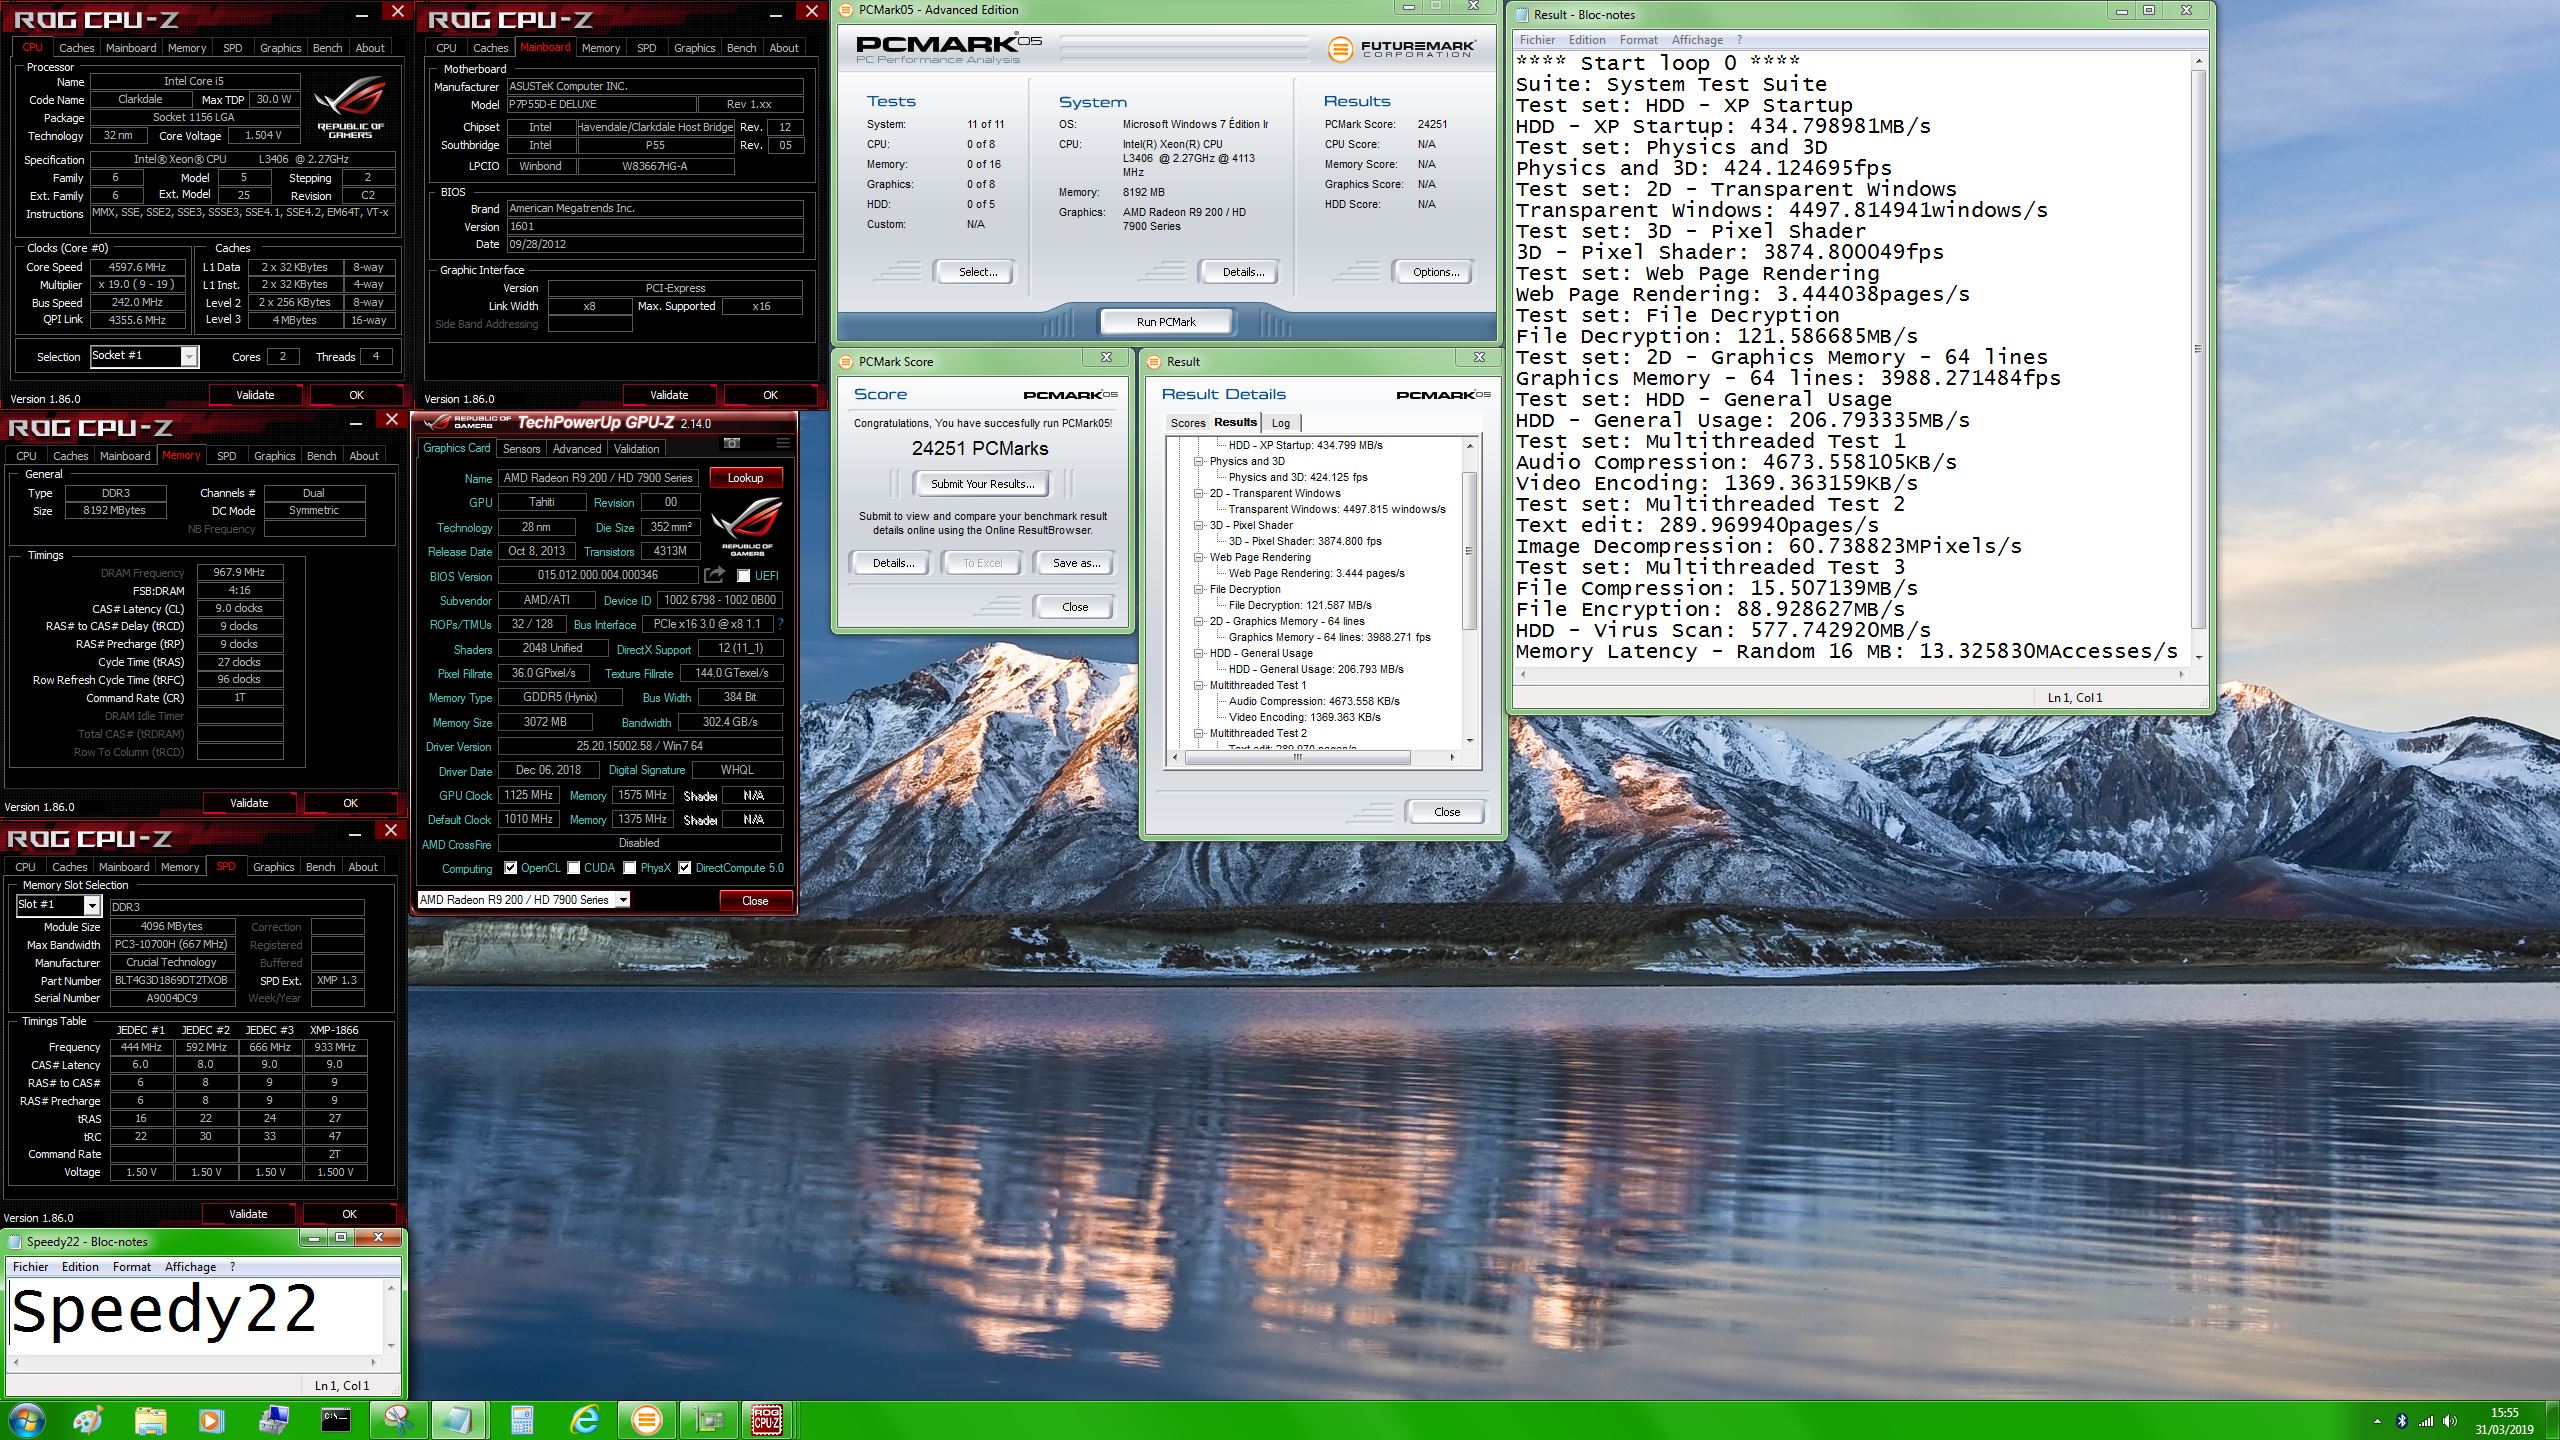Image resolution: width=2560 pixels, height=1440 pixels.
Task: Switch to PCMark05 orange taskbar icon
Action: (646, 1419)
